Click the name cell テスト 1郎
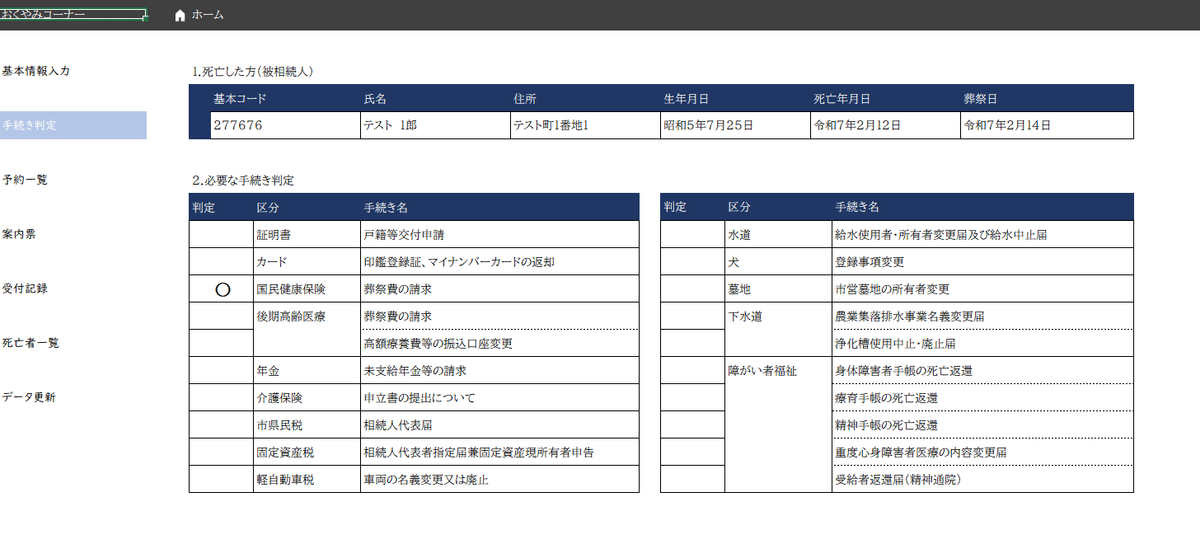Viewport: 1200px width, 544px height. click(x=434, y=125)
